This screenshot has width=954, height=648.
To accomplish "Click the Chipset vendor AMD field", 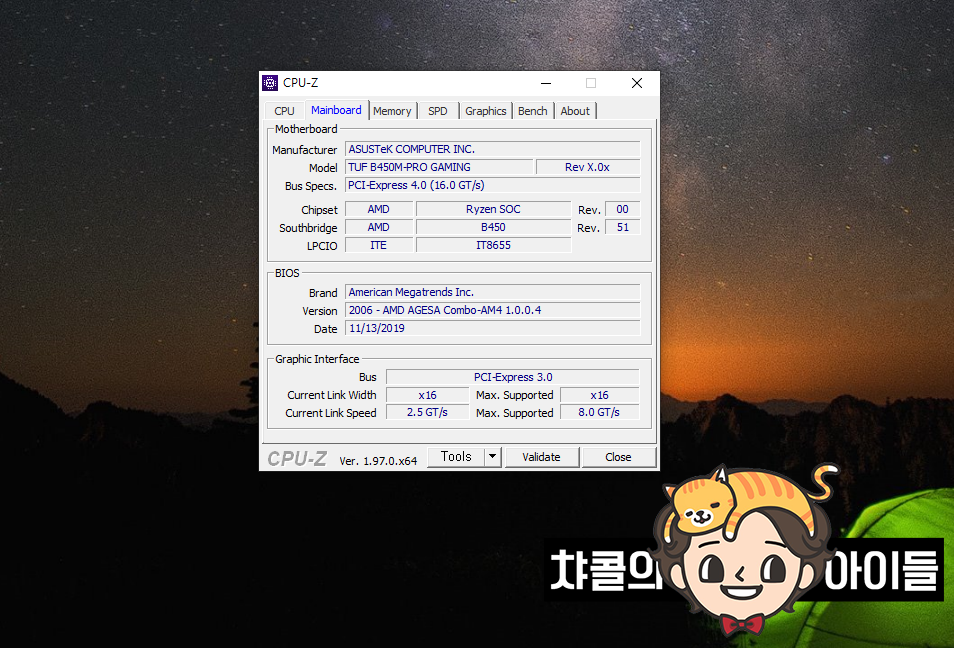I will [378, 209].
